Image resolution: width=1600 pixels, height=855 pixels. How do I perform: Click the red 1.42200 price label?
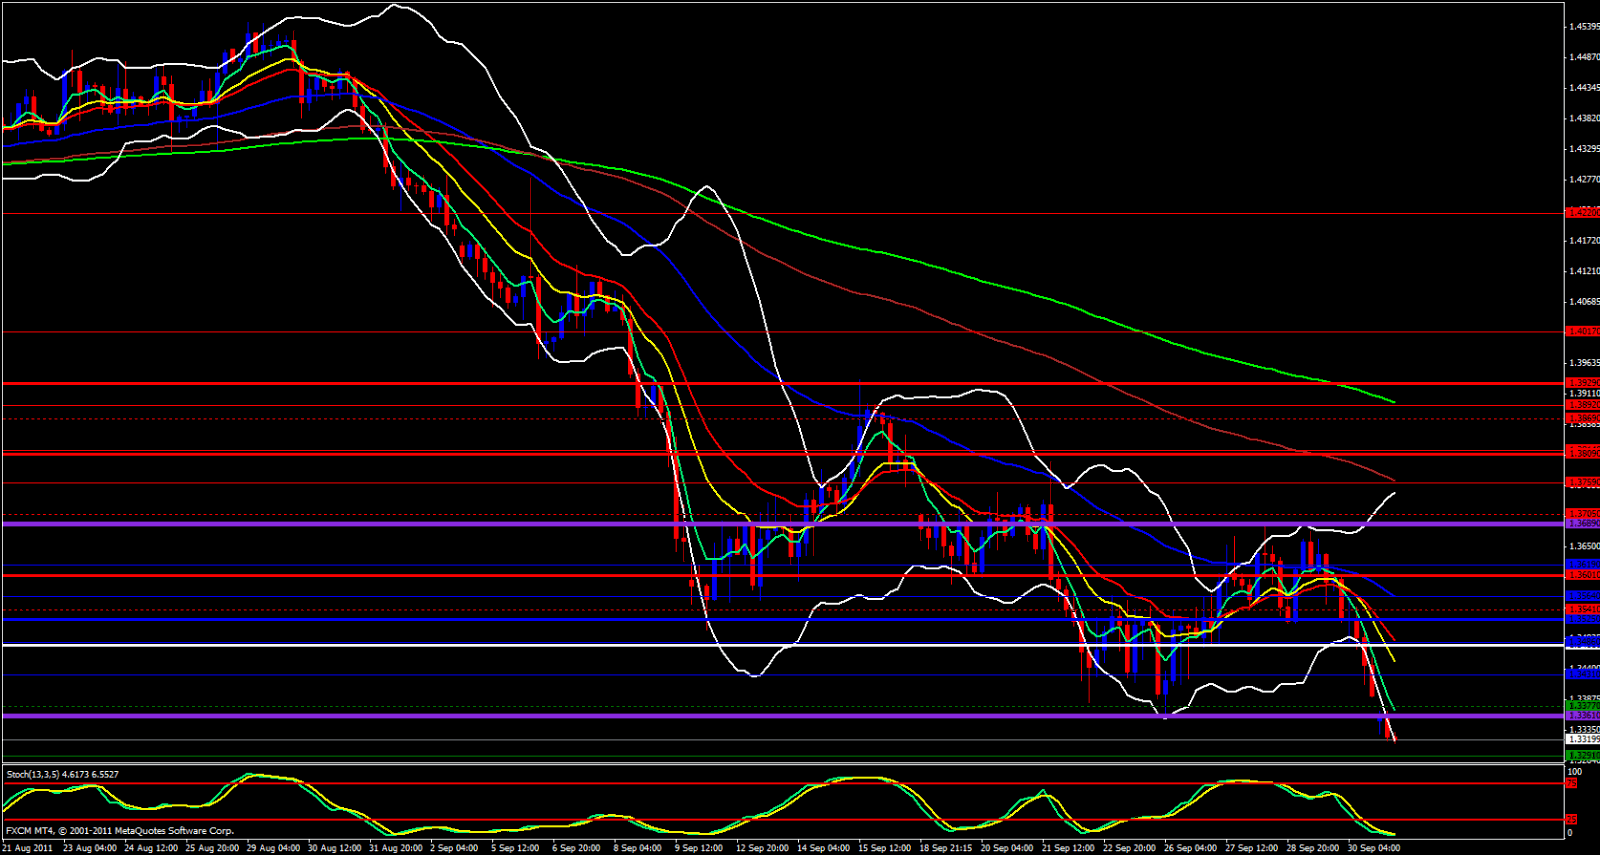tap(1582, 213)
